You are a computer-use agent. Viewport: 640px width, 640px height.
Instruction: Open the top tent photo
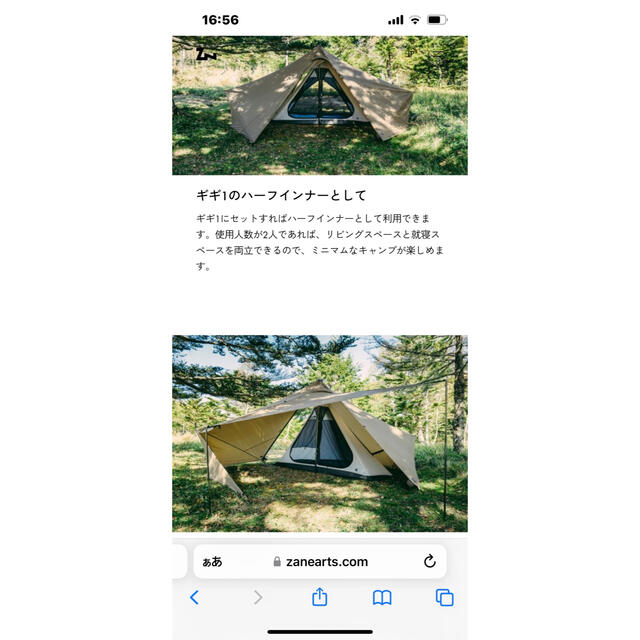pyautogui.click(x=320, y=105)
